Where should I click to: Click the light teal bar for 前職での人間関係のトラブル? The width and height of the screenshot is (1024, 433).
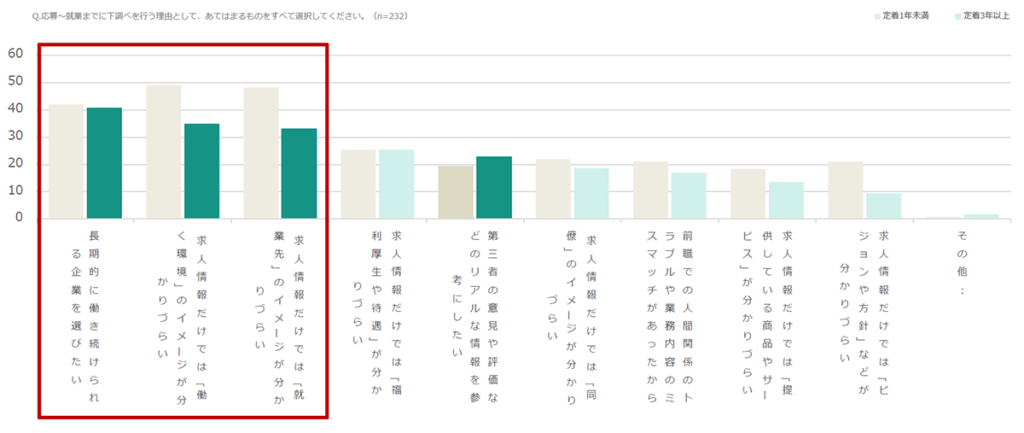pyautogui.click(x=688, y=195)
